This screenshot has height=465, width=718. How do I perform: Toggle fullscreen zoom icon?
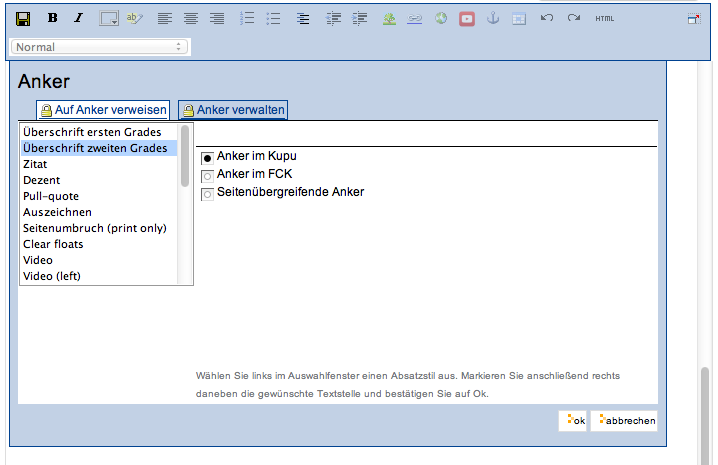click(694, 18)
